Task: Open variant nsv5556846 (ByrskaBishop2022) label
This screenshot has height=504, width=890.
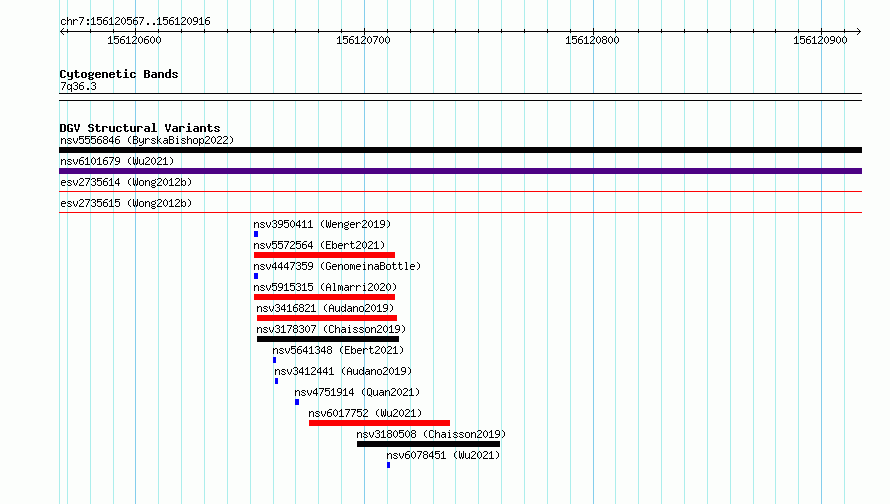Action: [x=147, y=140]
